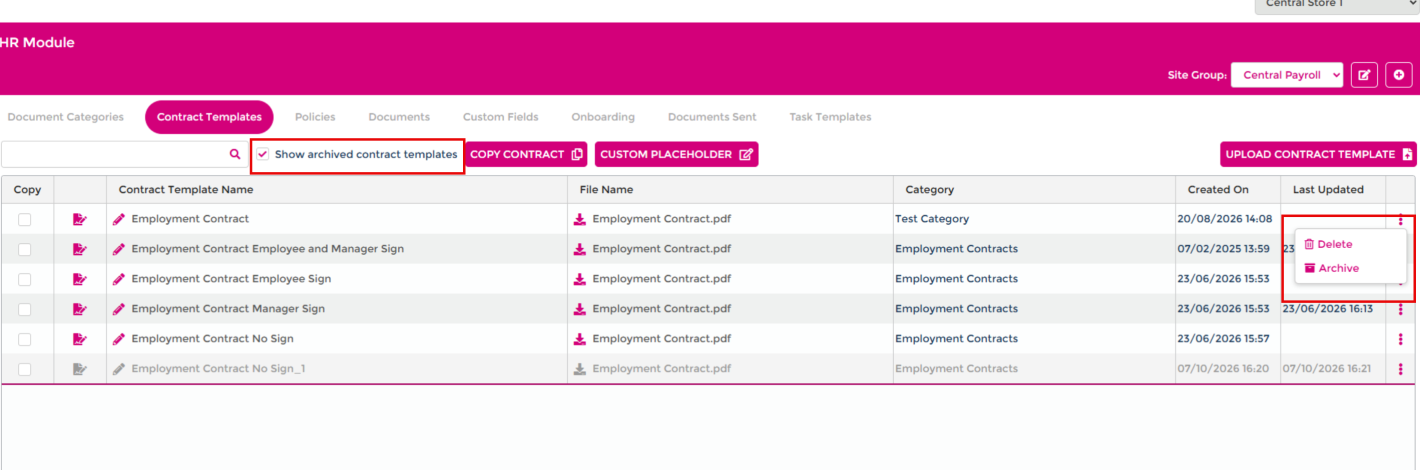Open the Central Store 1 dropdown

pyautogui.click(x=1337, y=5)
